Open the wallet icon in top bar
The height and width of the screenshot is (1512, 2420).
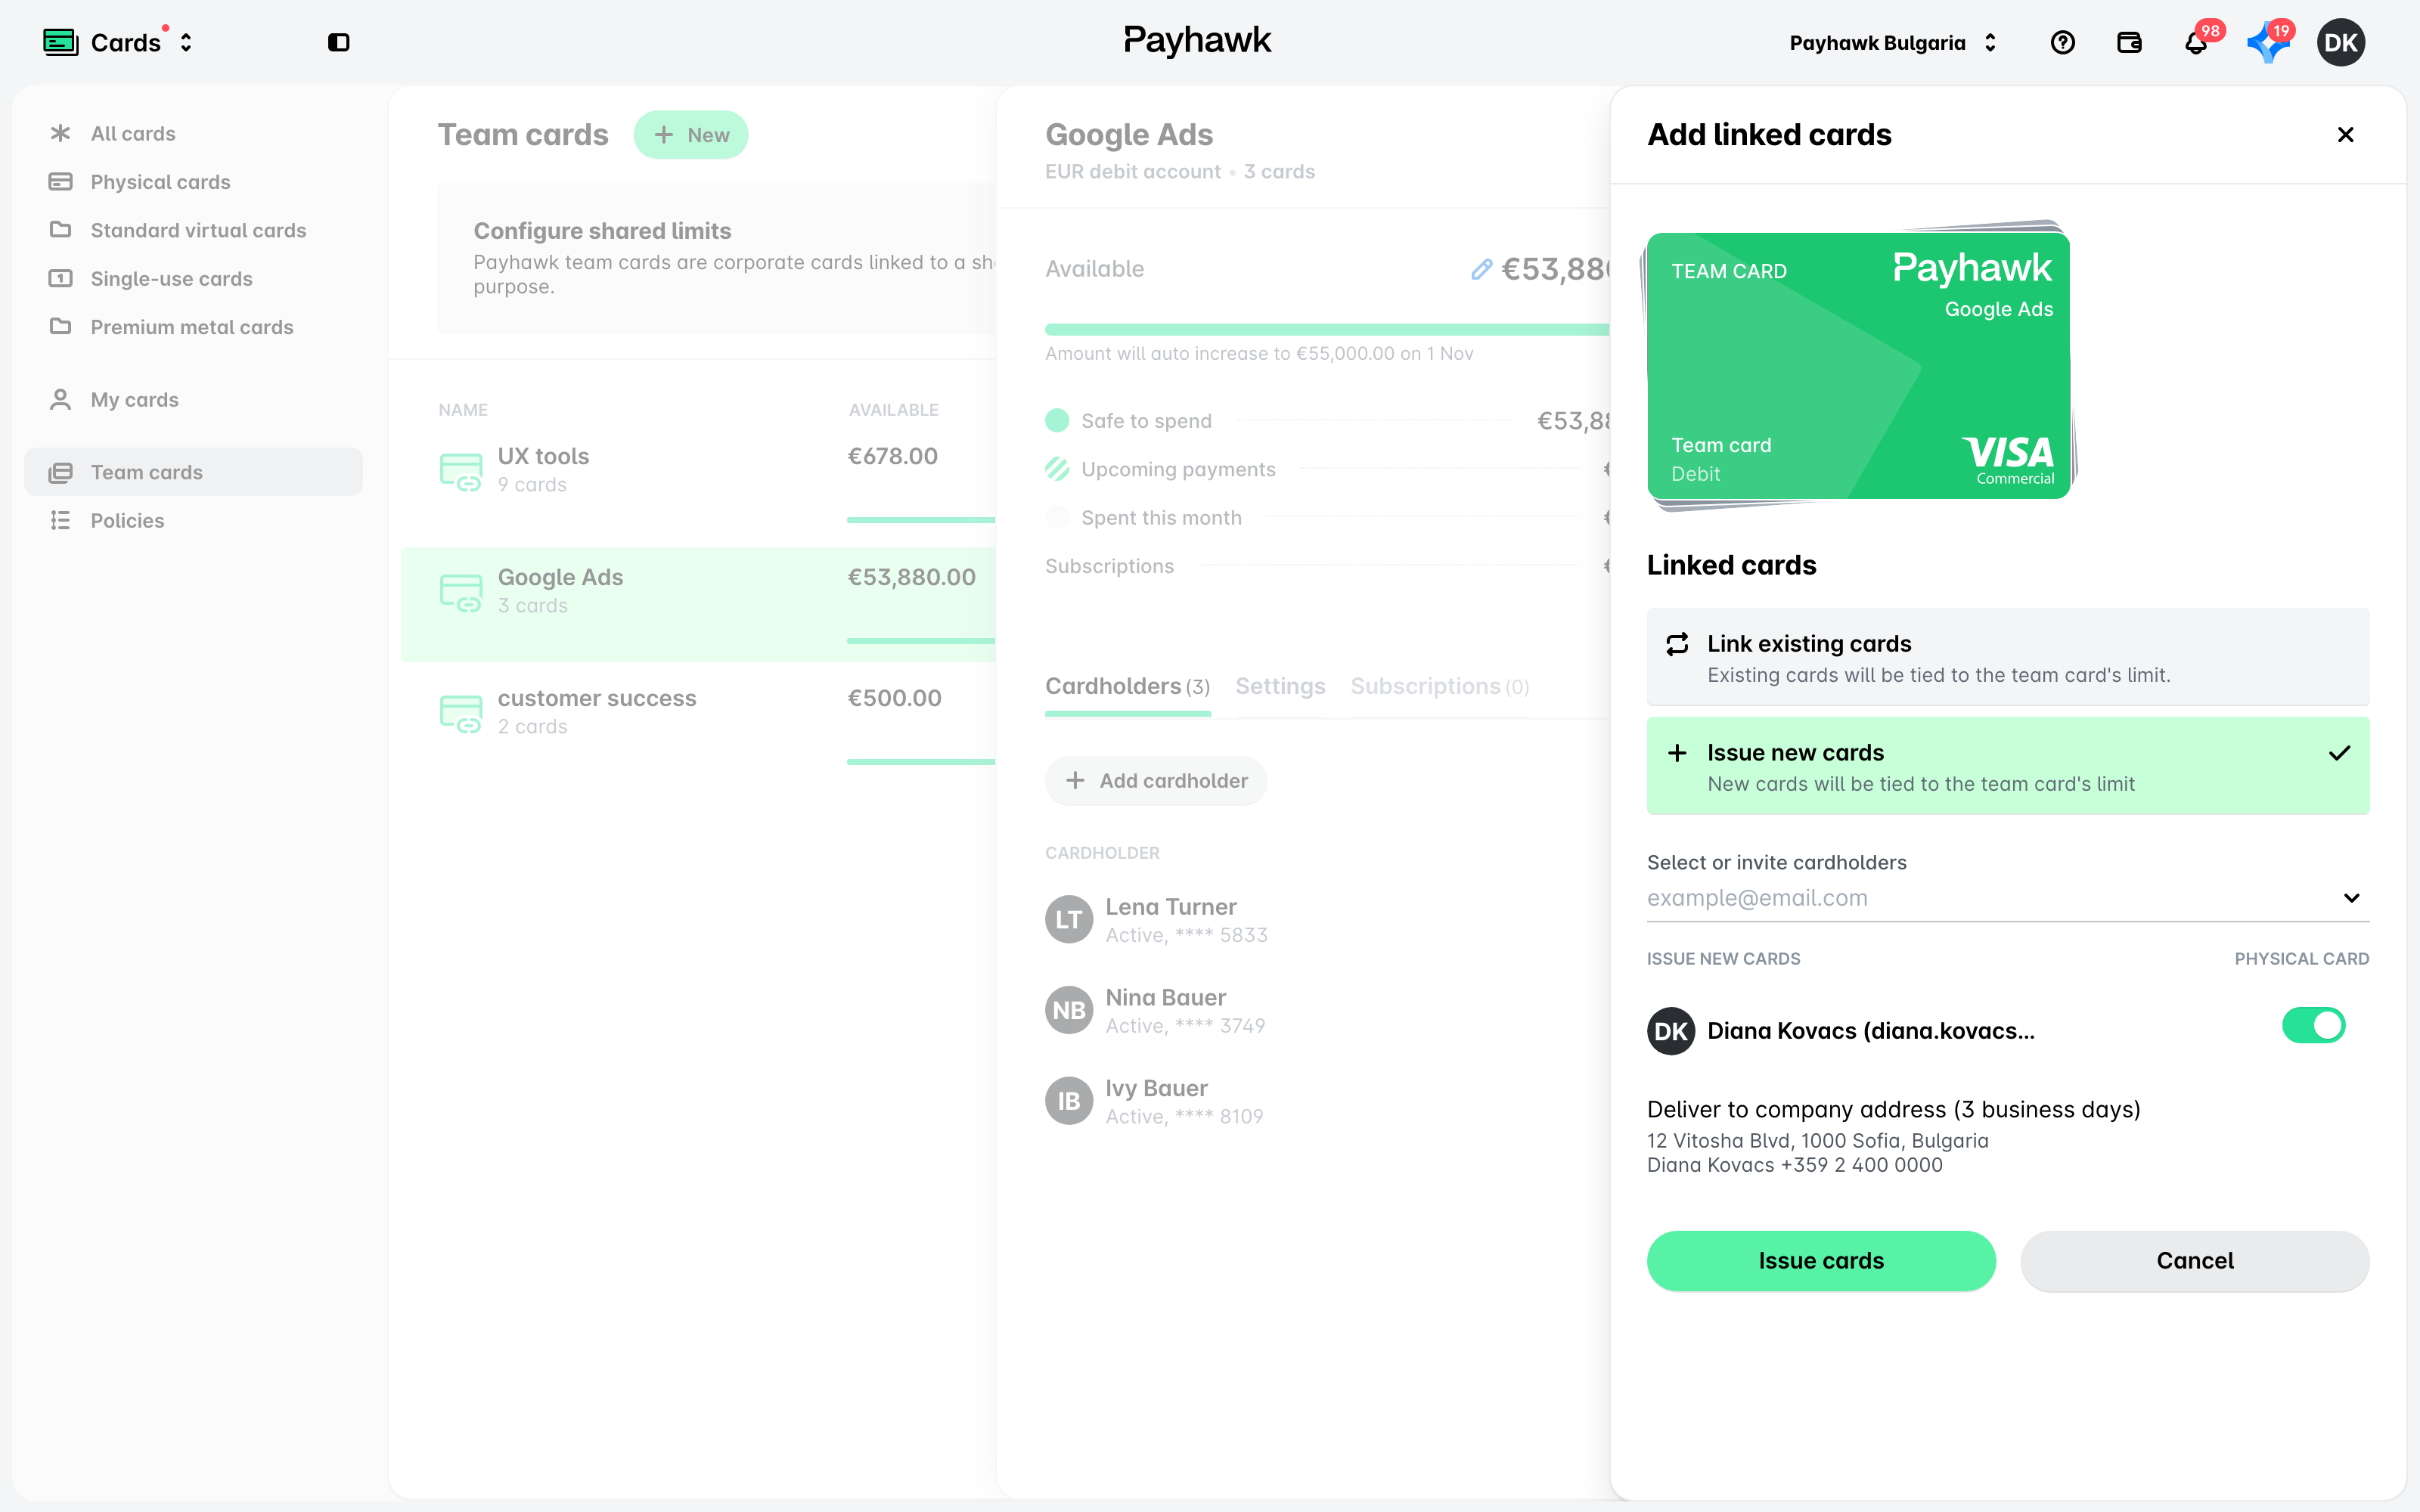[x=2129, y=42]
